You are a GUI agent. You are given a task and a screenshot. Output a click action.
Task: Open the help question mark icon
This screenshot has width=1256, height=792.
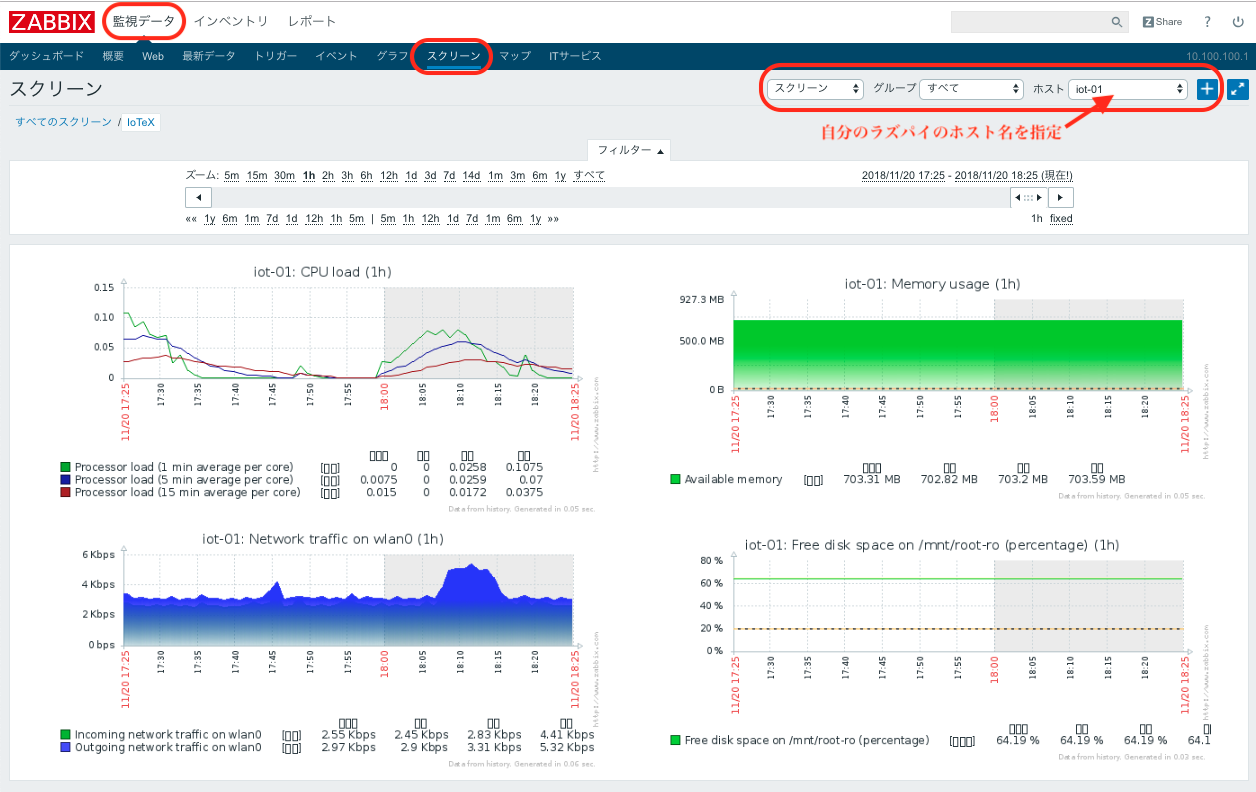point(1207,22)
